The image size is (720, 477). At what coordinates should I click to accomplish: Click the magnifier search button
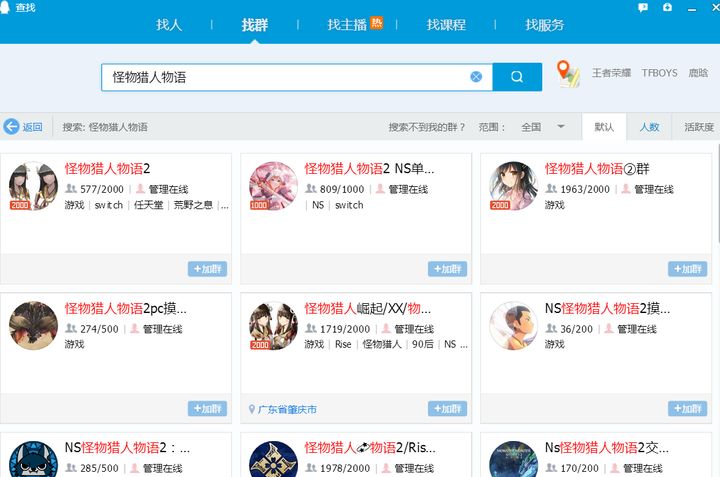516,77
